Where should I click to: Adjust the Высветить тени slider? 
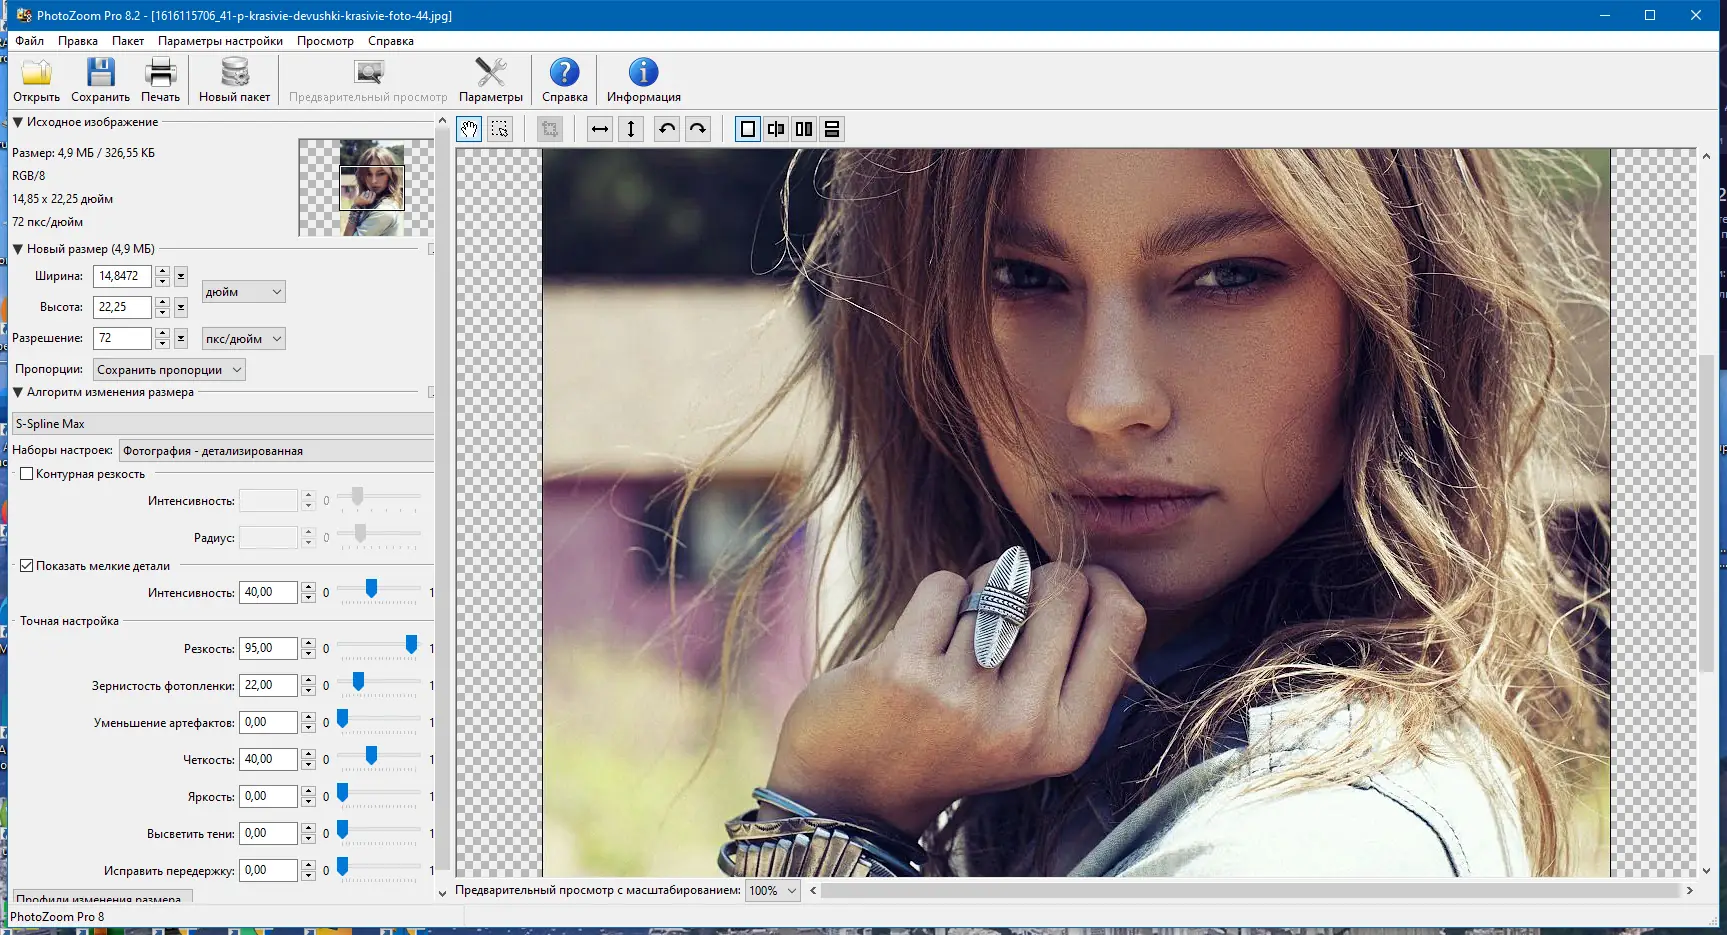tap(342, 831)
